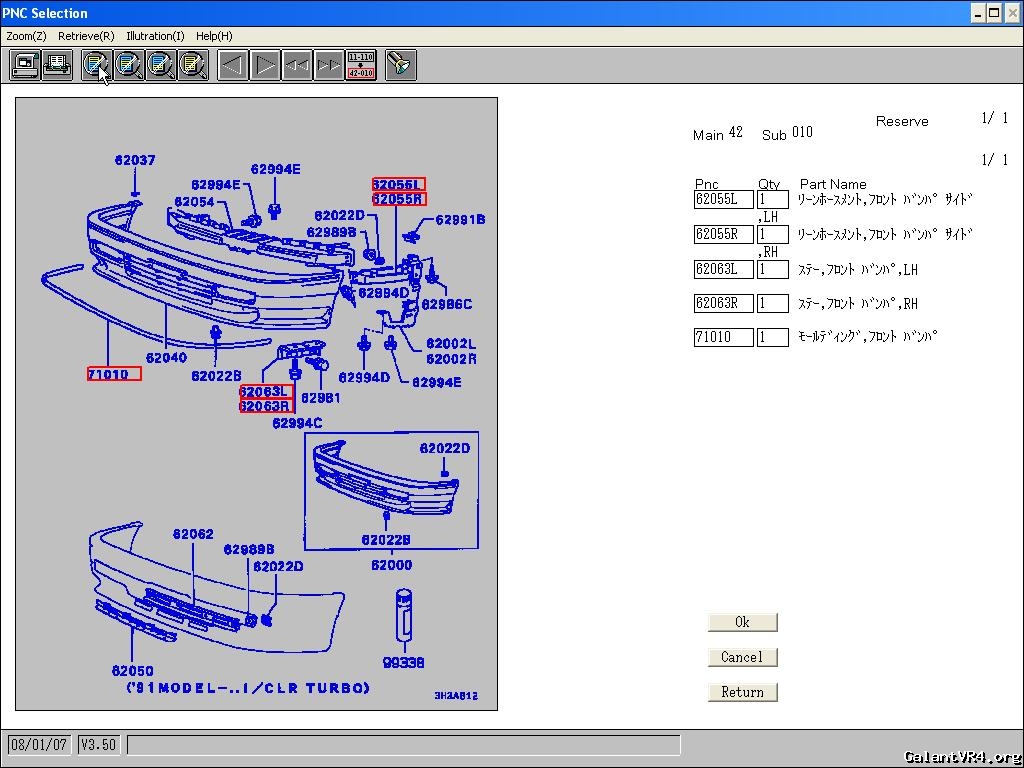Go to previous illustration with single left arrow
The height and width of the screenshot is (768, 1024).
click(233, 66)
